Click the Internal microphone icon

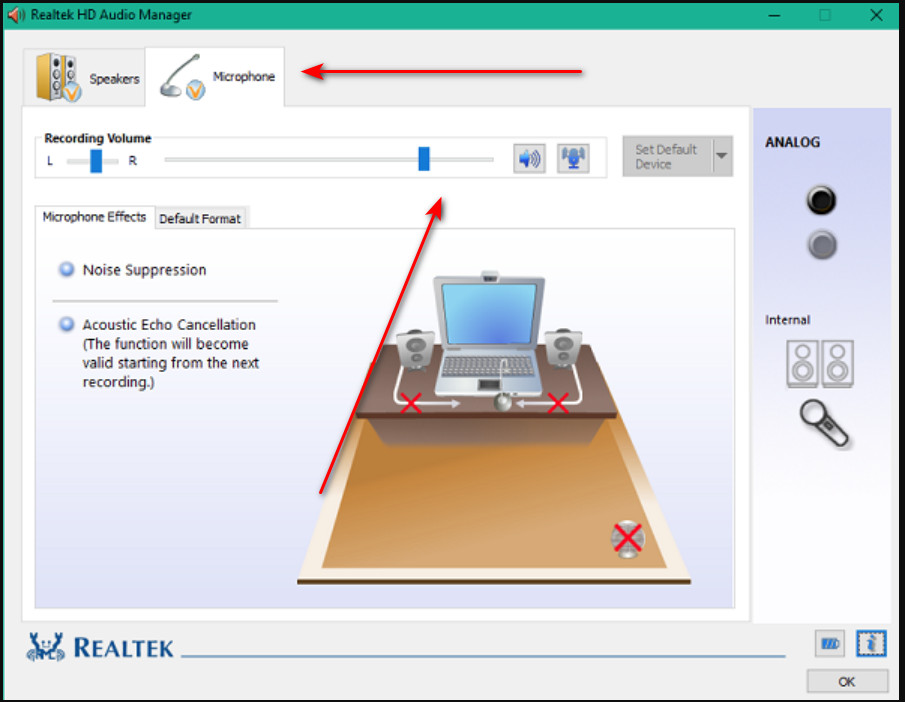click(820, 422)
